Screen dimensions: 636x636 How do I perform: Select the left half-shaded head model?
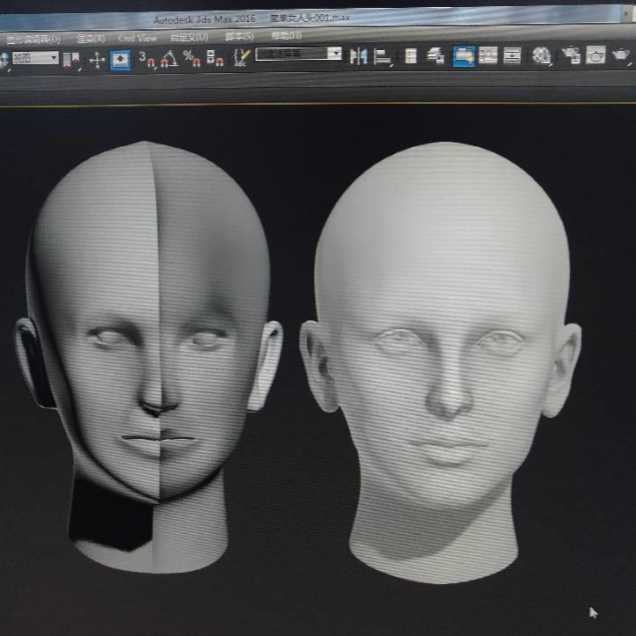pos(149,357)
